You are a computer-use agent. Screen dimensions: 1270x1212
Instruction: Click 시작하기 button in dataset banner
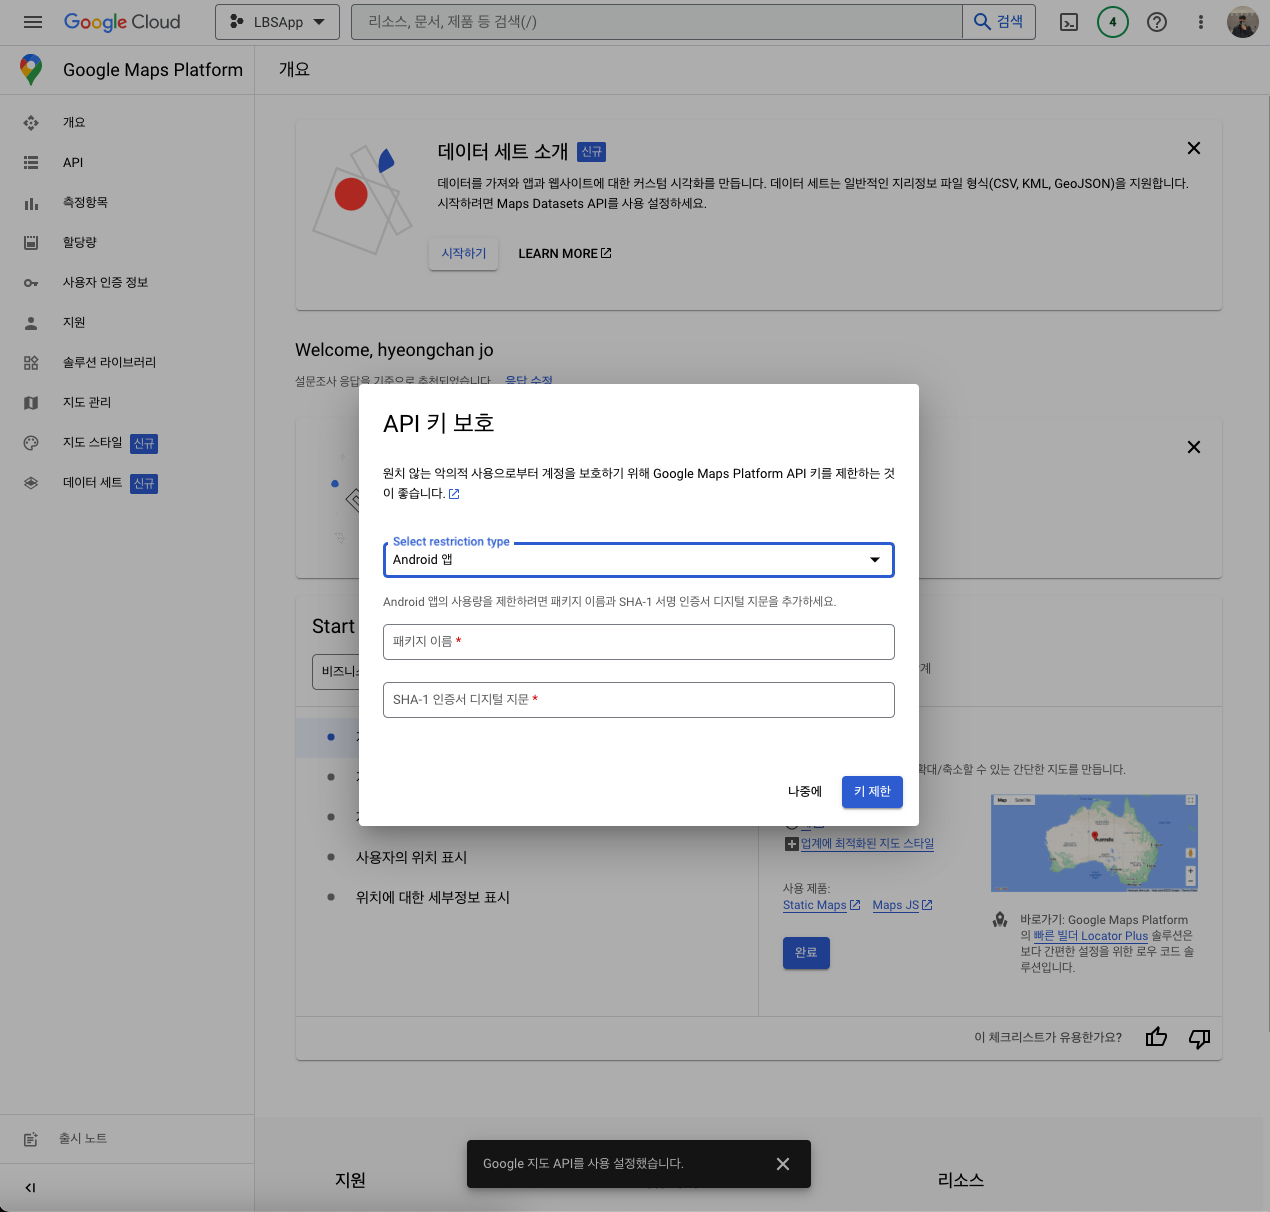click(464, 253)
